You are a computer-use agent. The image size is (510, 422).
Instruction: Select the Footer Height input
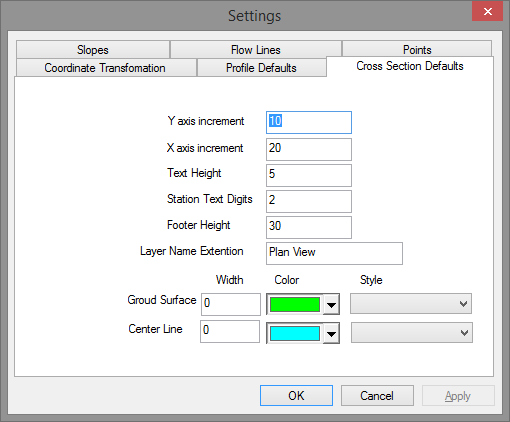tap(309, 227)
